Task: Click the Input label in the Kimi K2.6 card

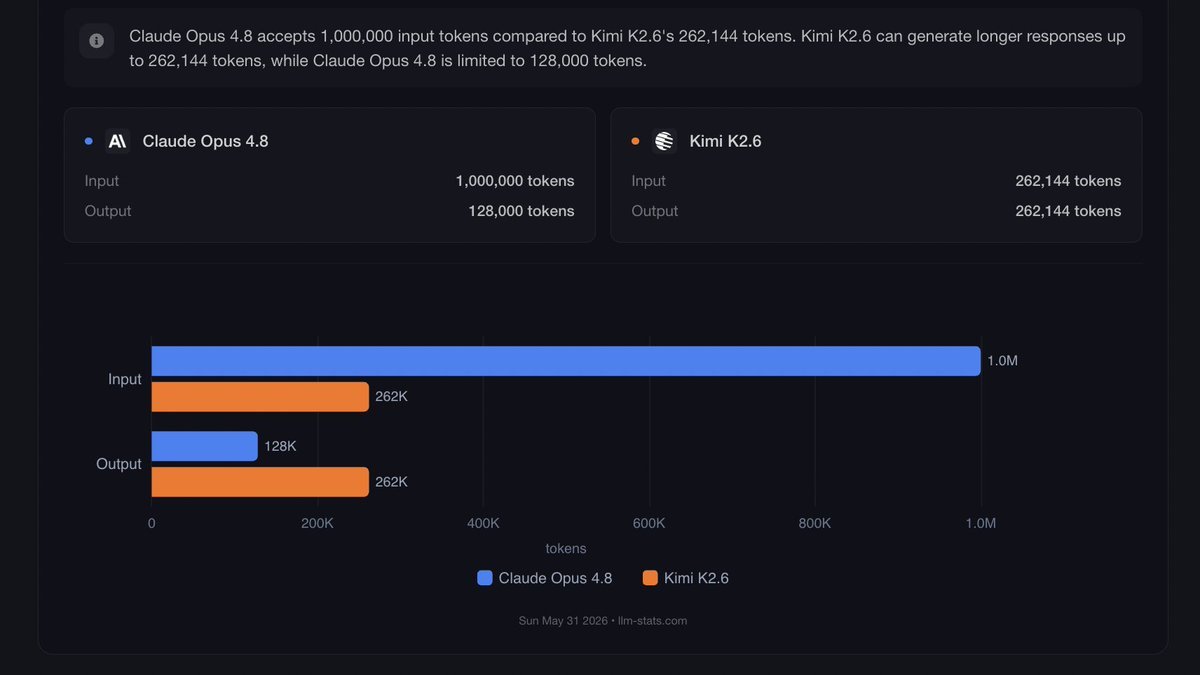Action: click(x=648, y=181)
